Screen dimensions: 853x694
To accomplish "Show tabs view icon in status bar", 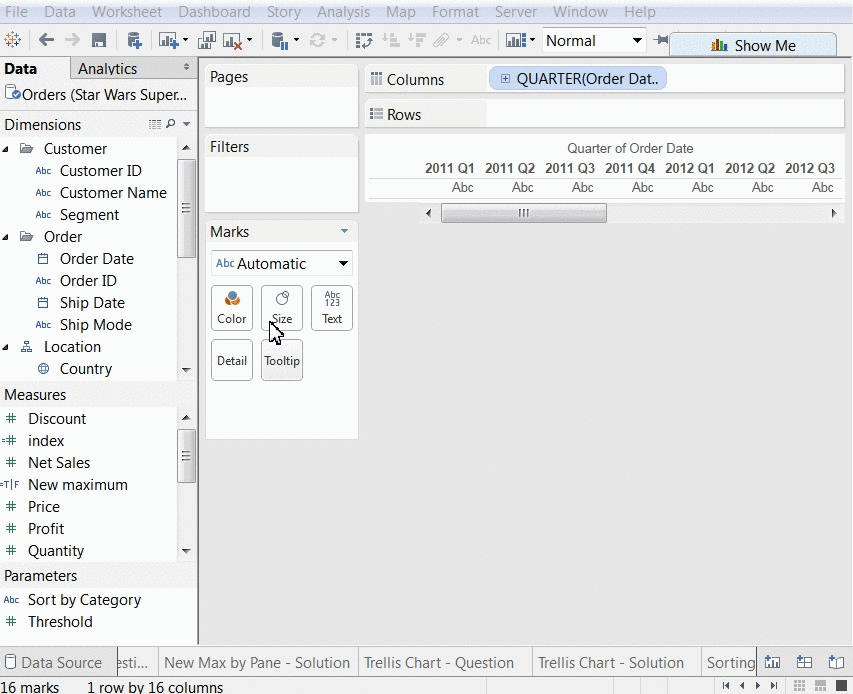I will click(841, 686).
